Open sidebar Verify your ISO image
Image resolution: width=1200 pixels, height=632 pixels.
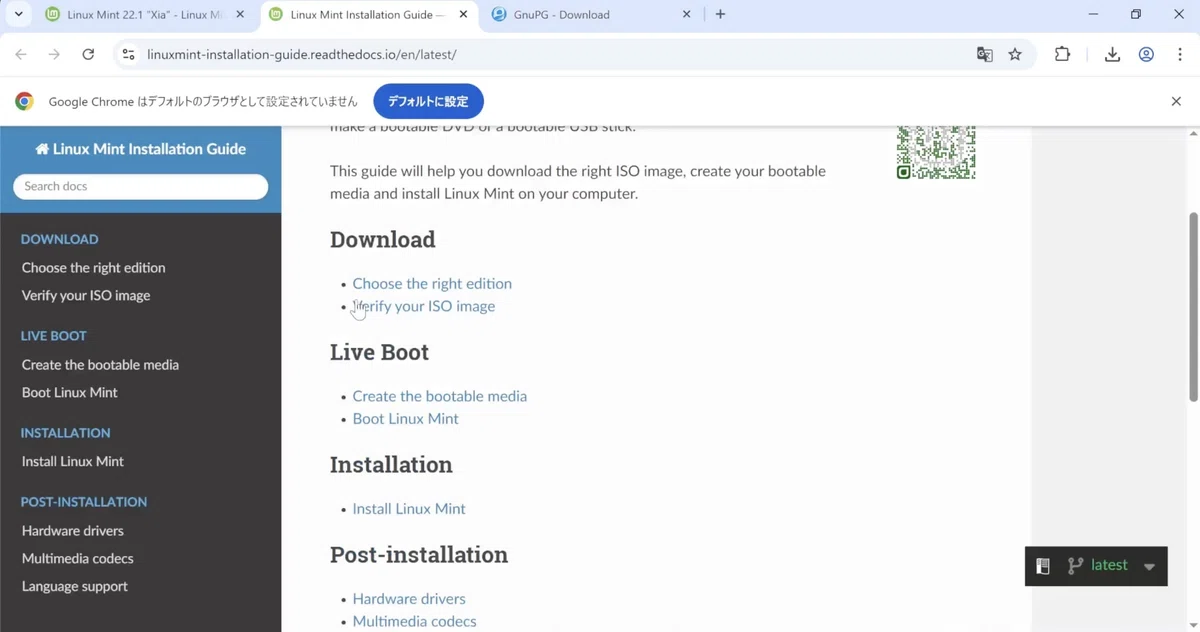(86, 296)
